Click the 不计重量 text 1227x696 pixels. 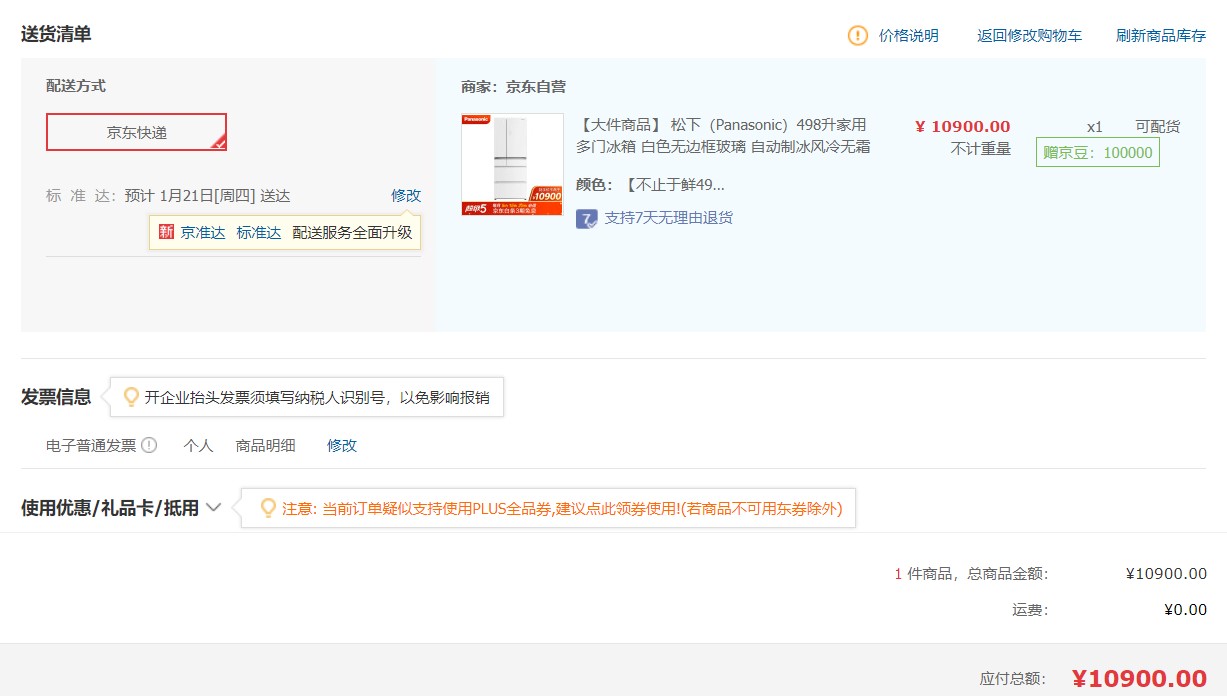(x=981, y=149)
